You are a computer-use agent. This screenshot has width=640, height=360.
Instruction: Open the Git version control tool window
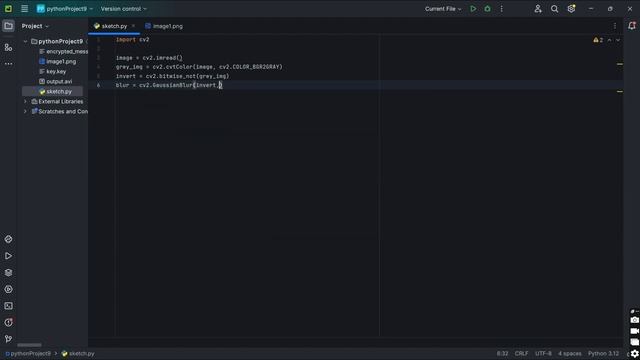(x=8, y=339)
